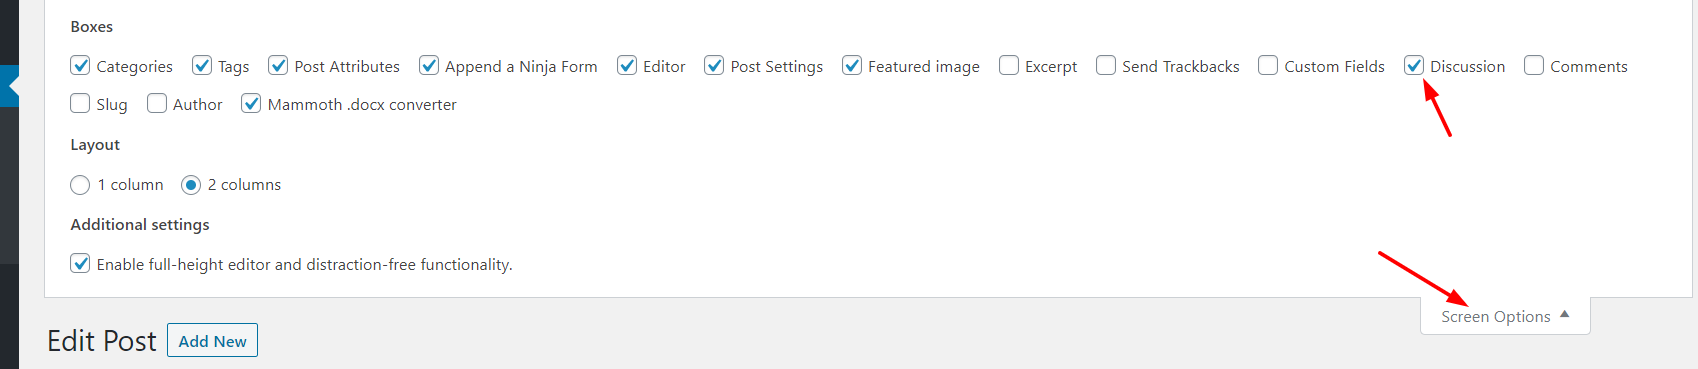
Task: Toggle Post Attributes checkbox
Action: tap(279, 66)
